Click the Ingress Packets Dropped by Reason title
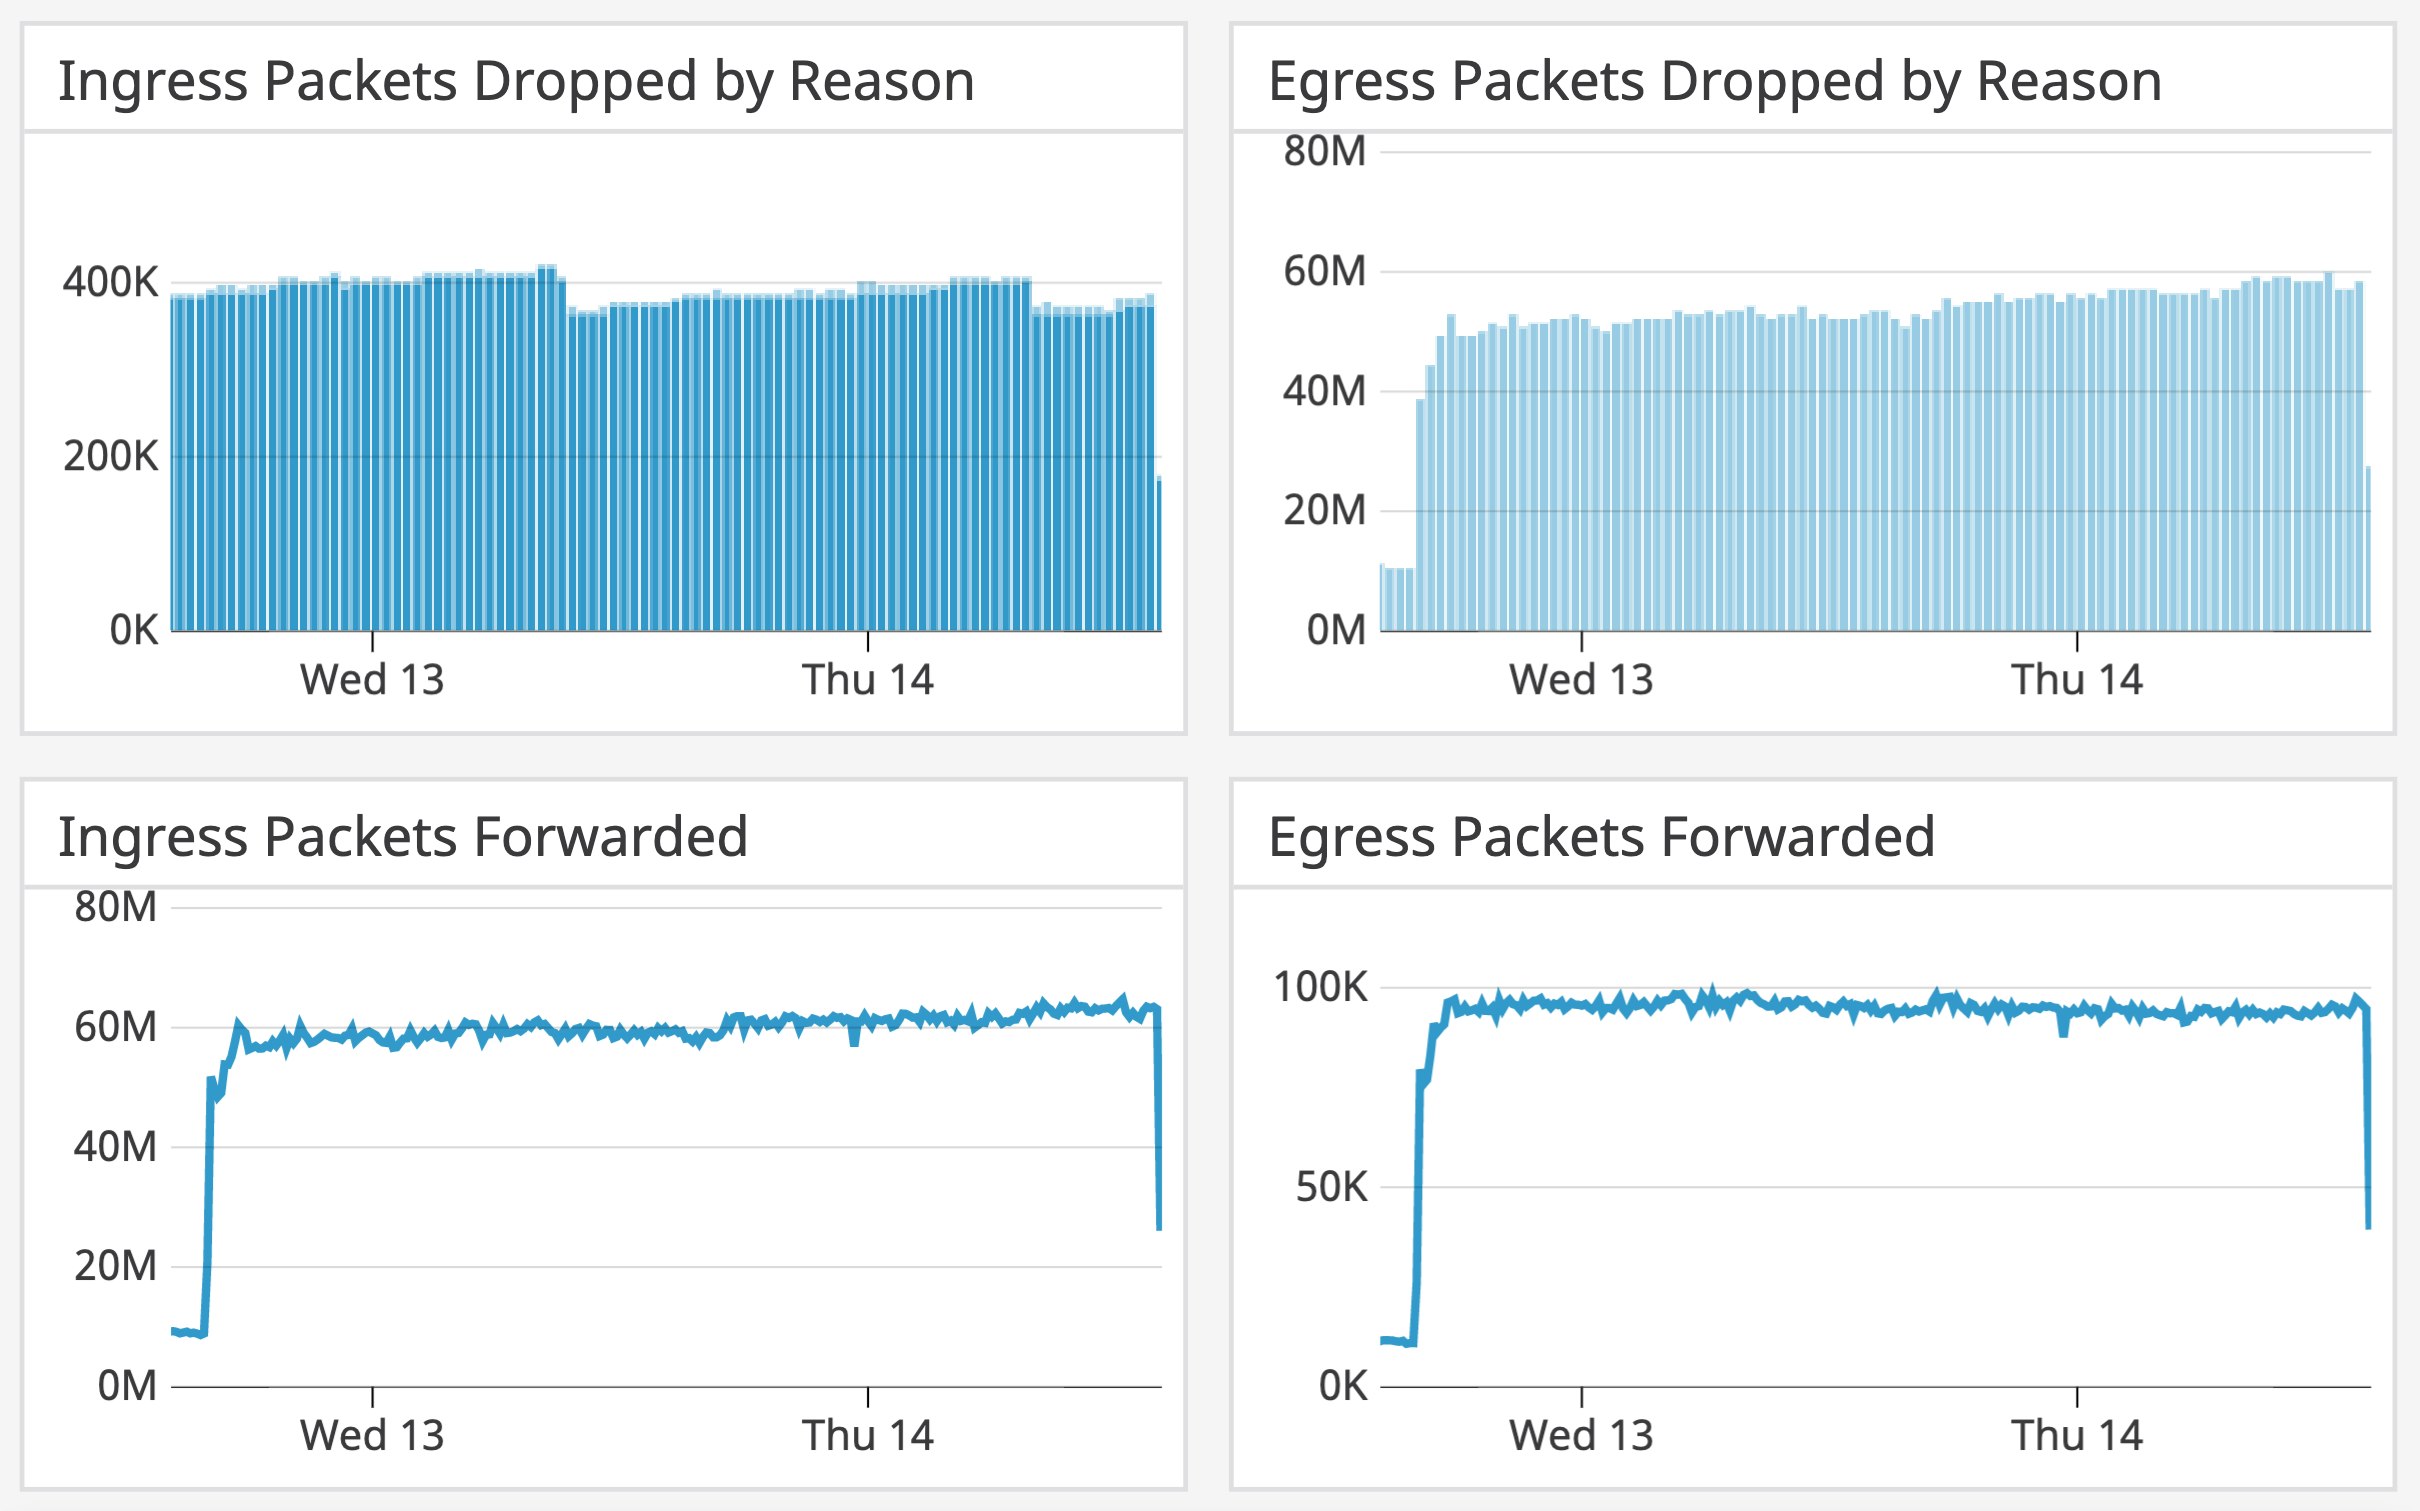2420x1511 pixels. coord(516,81)
